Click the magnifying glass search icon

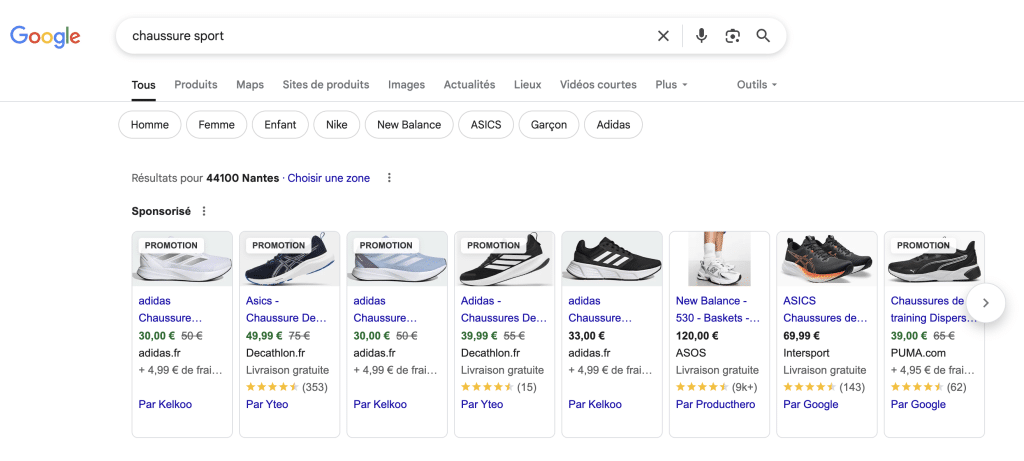(763, 36)
